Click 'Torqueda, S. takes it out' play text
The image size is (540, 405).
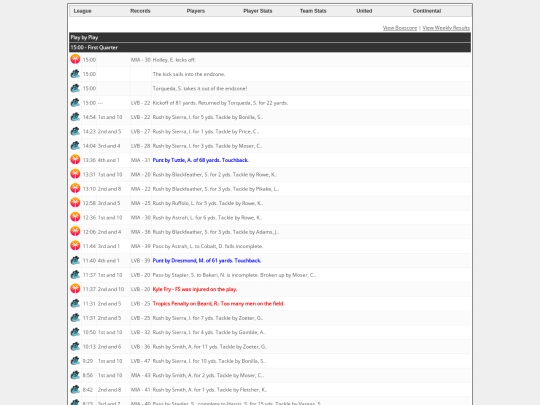pyautogui.click(x=200, y=89)
